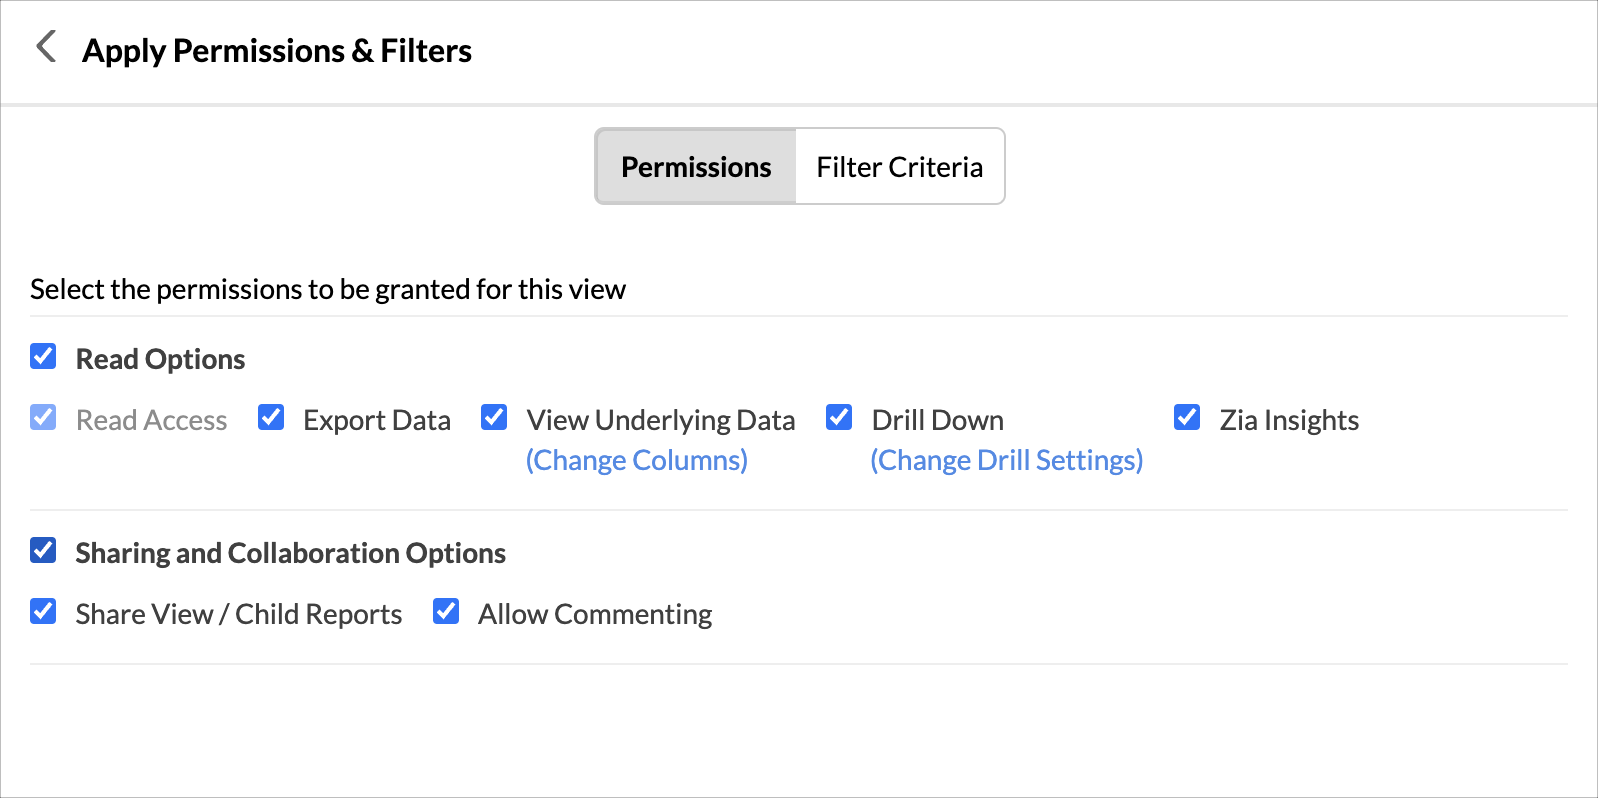Click the Export Data label text
The height and width of the screenshot is (798, 1598).
(376, 420)
